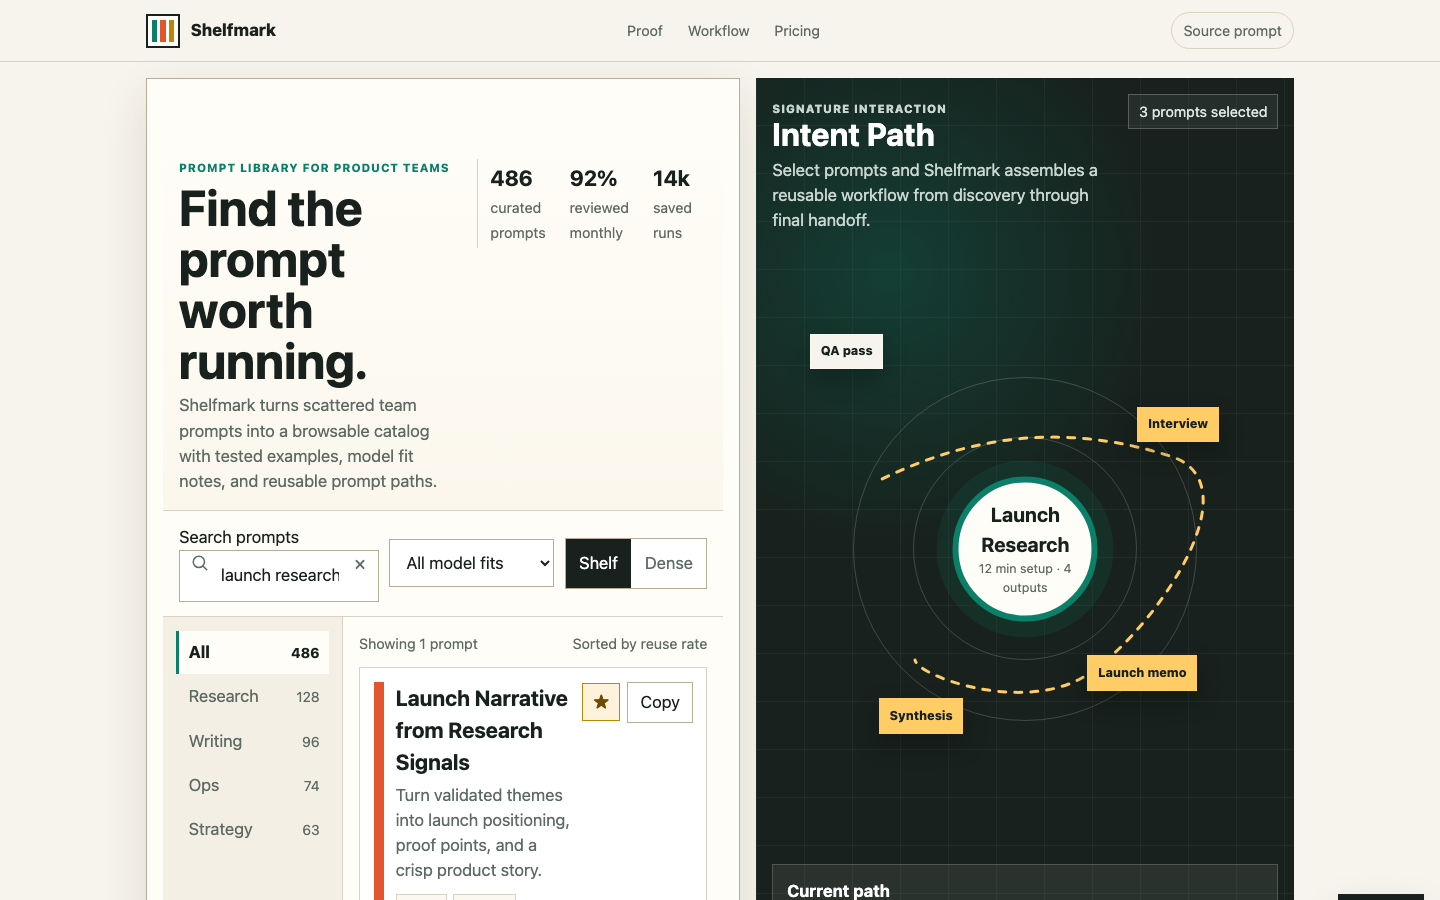Click the Current path heading

click(838, 890)
